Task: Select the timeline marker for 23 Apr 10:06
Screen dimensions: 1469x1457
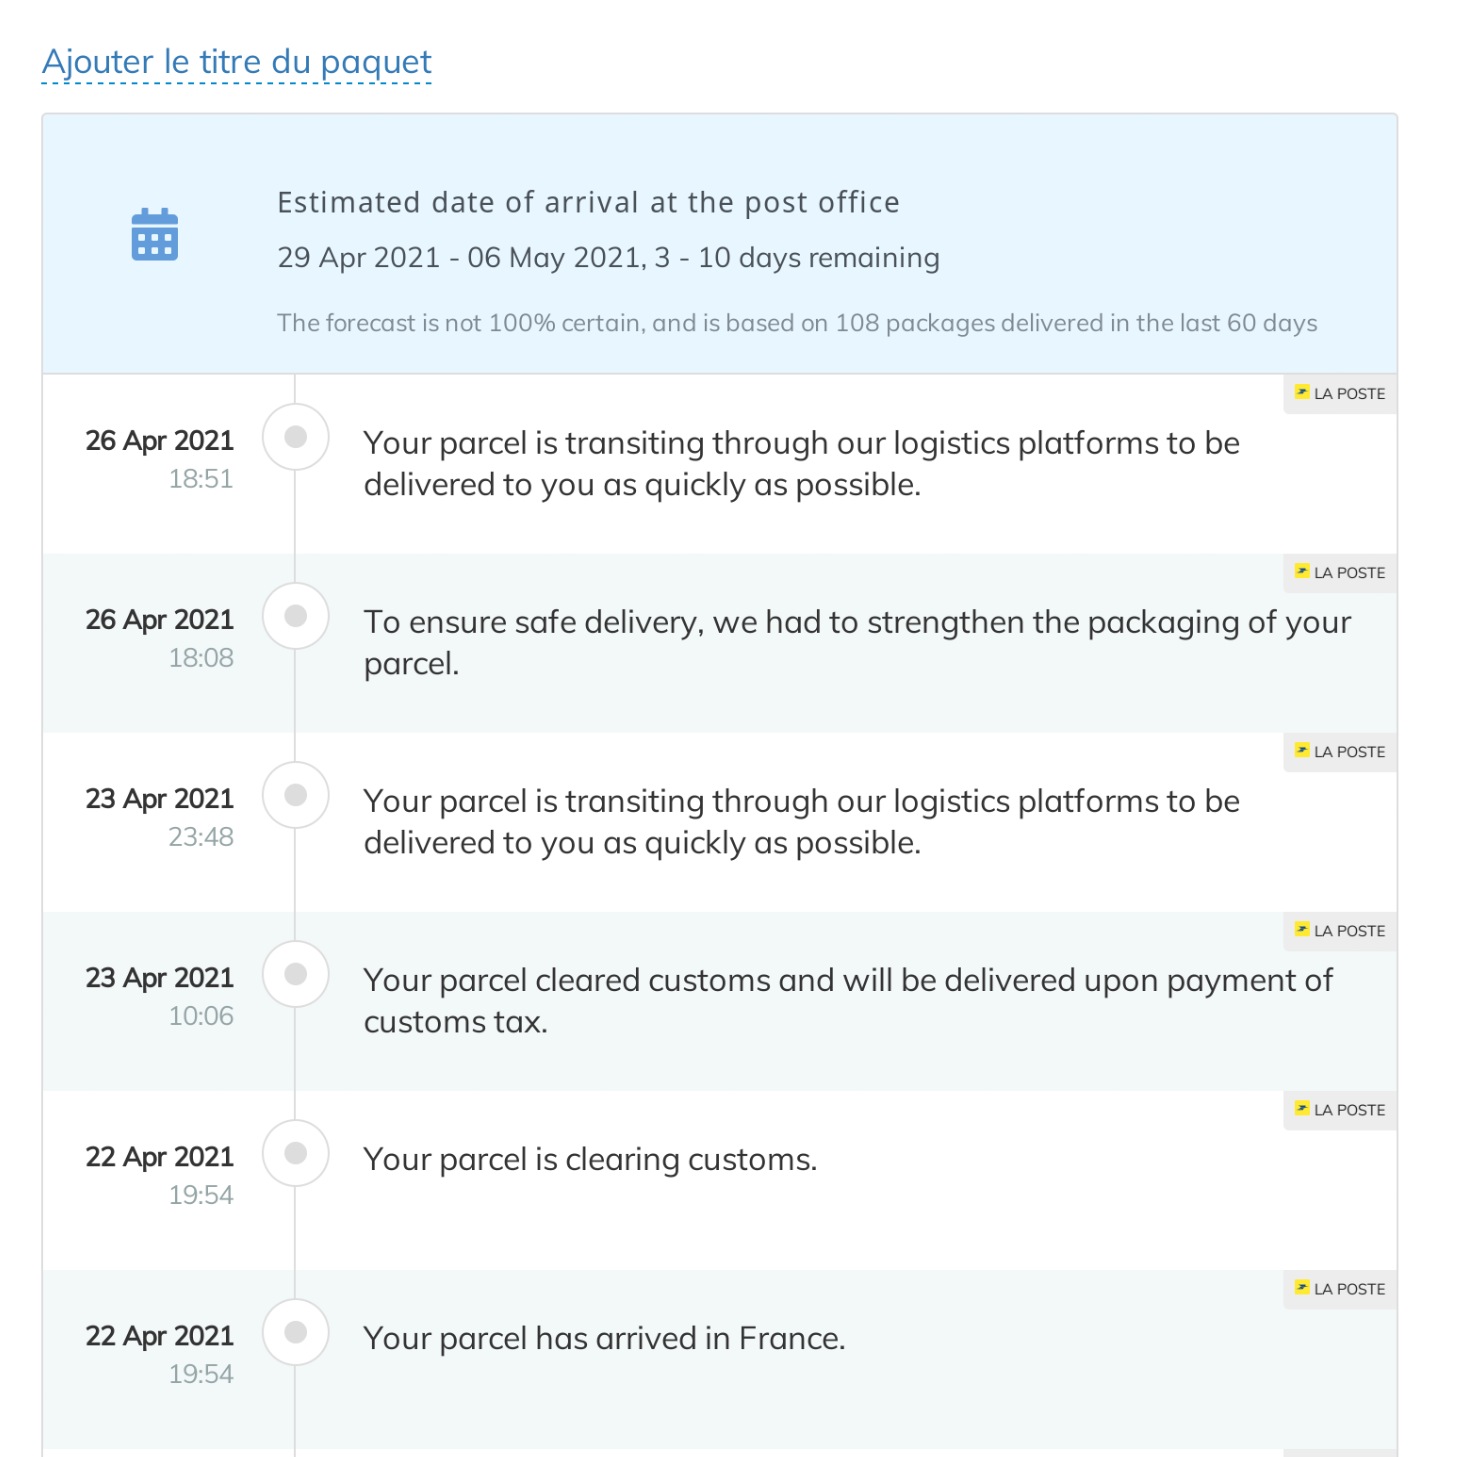Action: pos(296,974)
